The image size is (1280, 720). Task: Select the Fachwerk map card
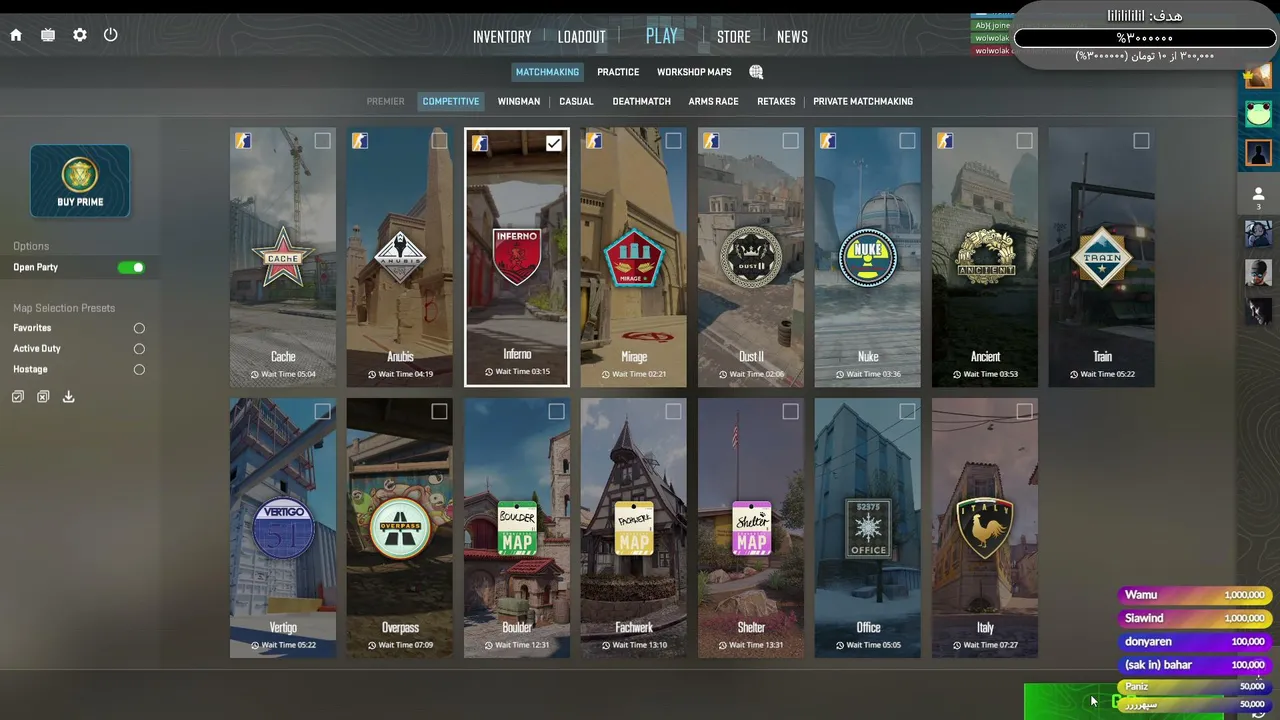click(634, 528)
